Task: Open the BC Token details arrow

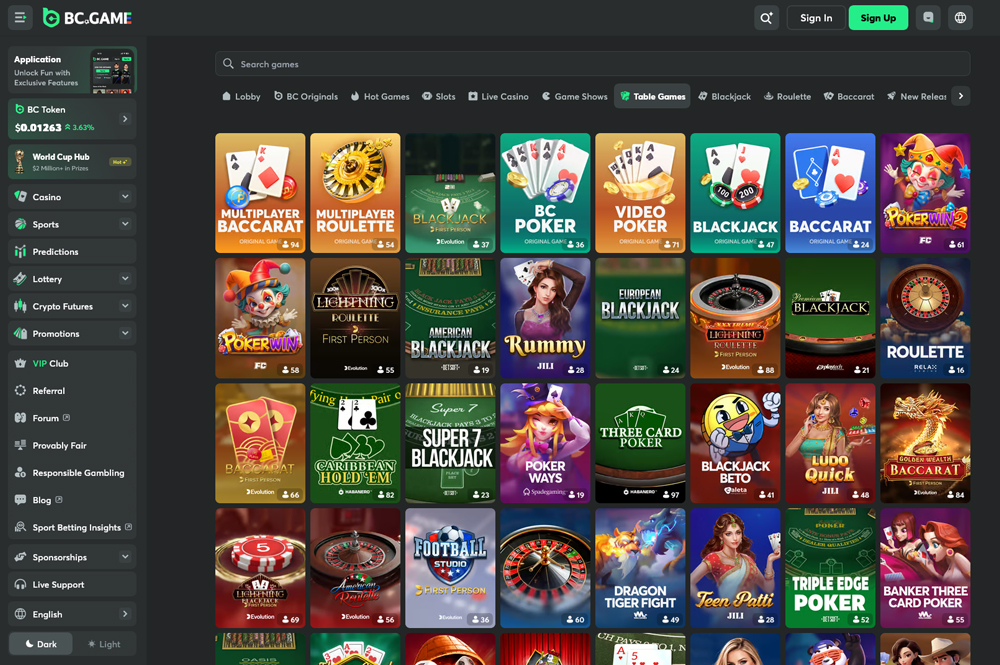Action: 125,119
